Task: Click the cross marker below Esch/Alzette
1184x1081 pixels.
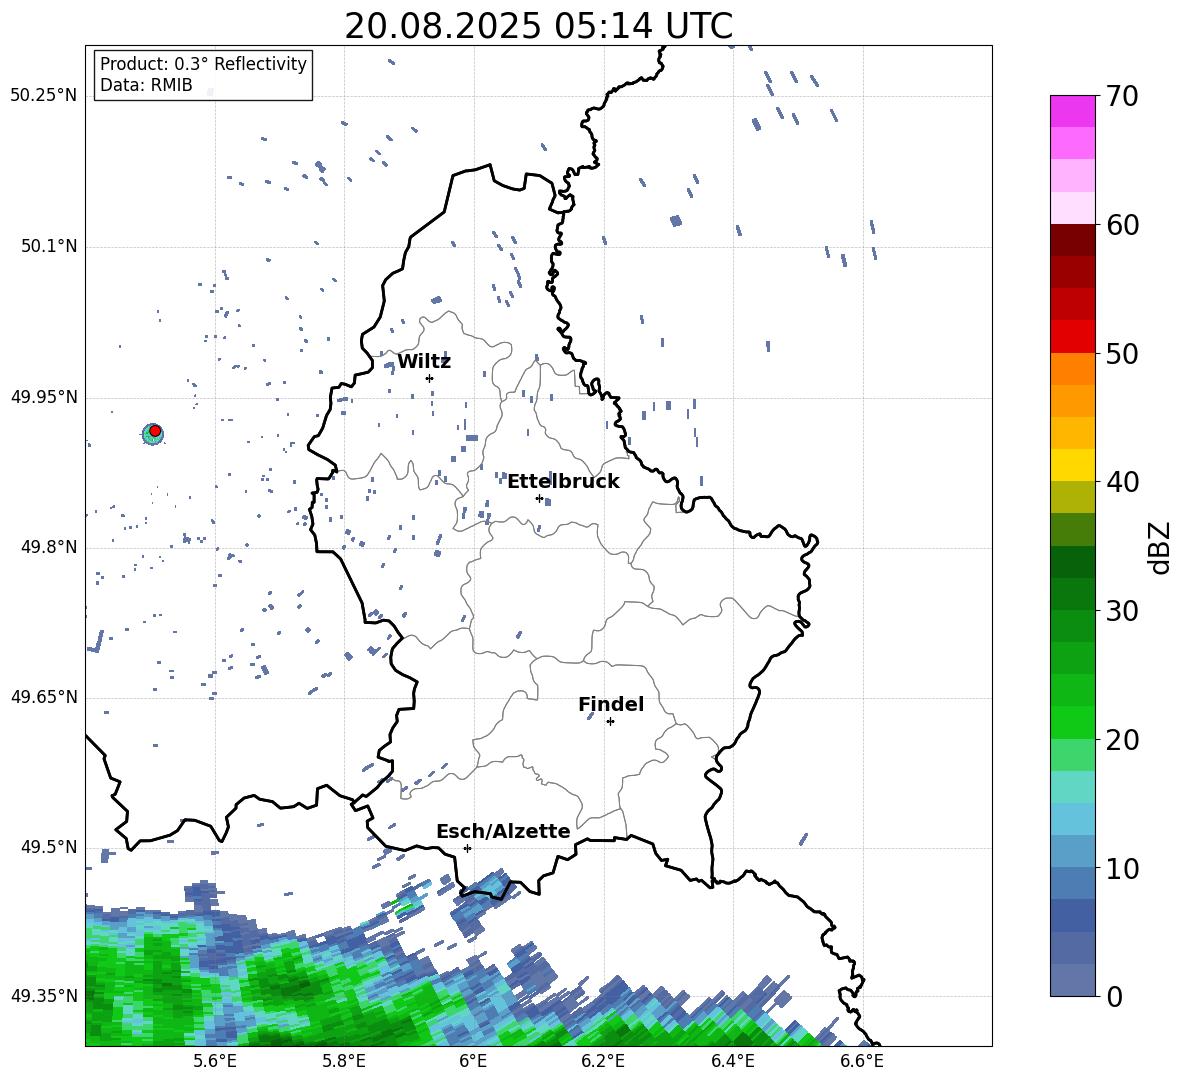Action: pos(467,848)
